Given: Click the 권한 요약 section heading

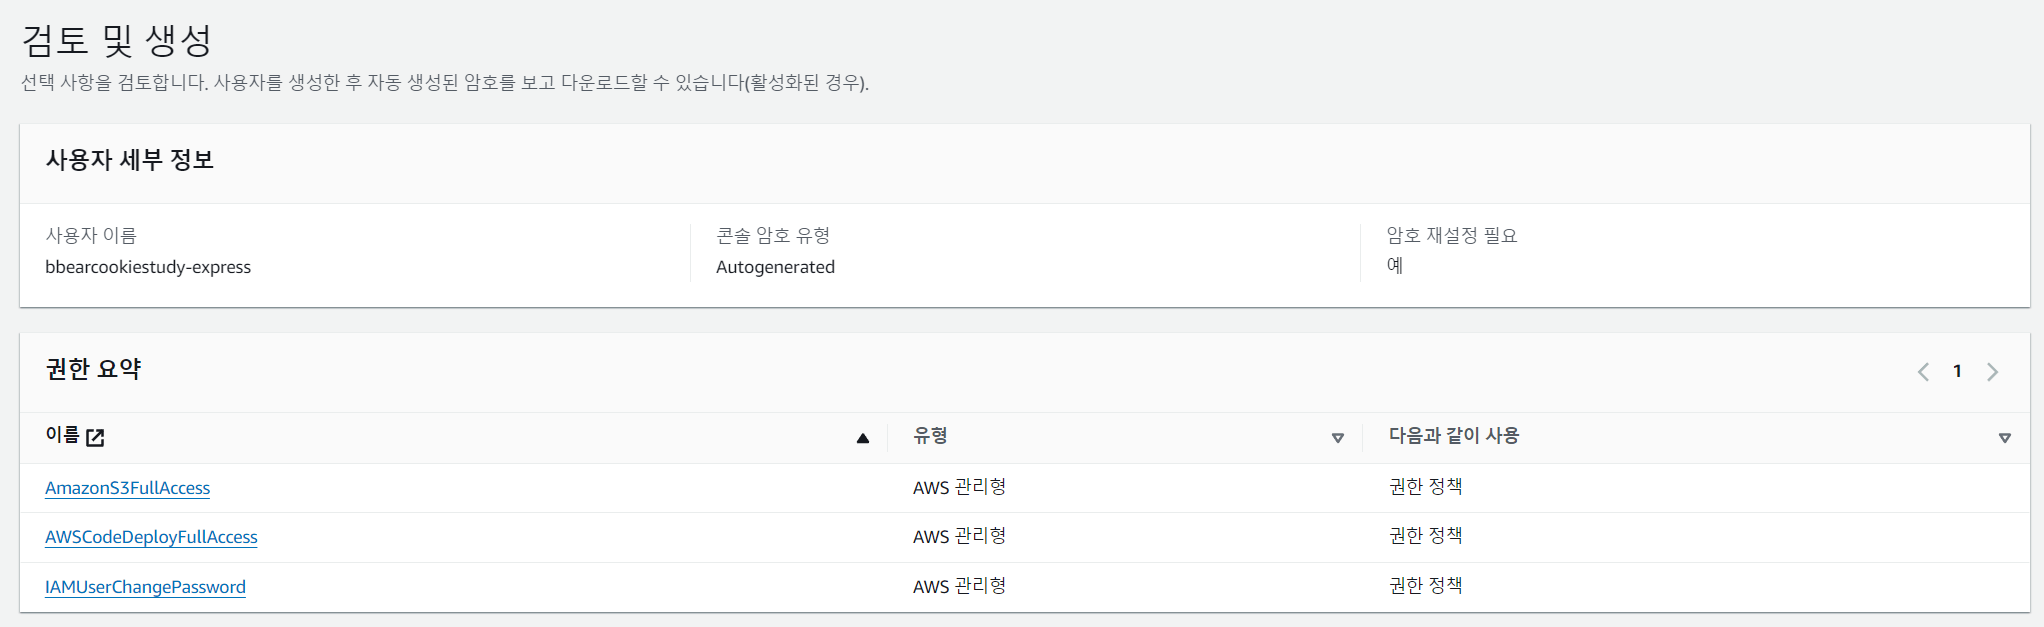Looking at the screenshot, I should (x=93, y=369).
